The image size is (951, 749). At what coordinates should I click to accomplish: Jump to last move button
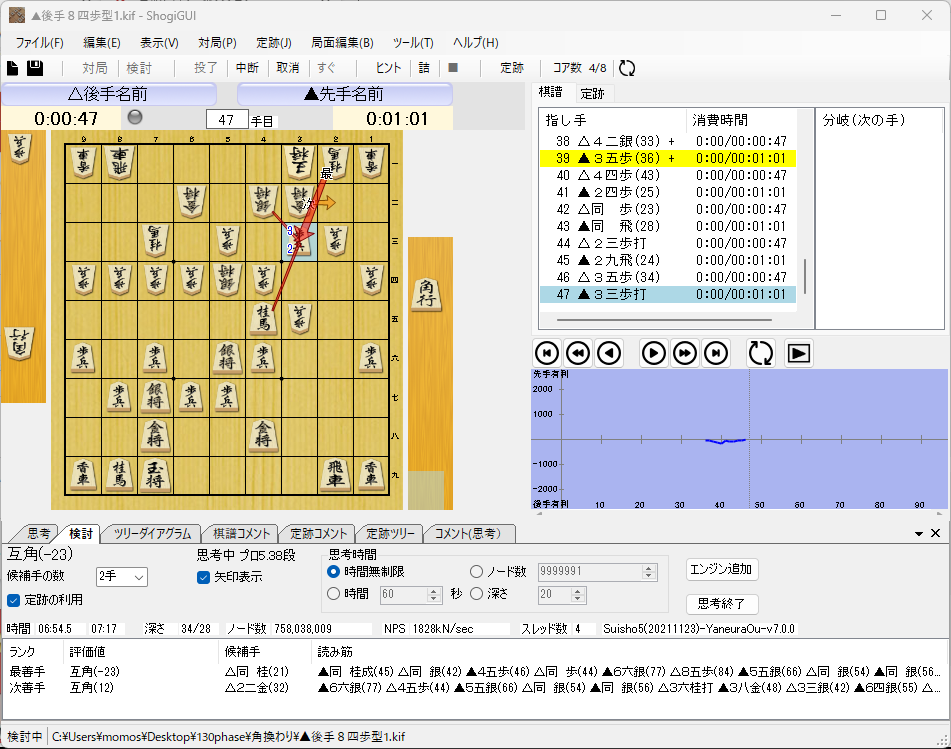coord(716,353)
